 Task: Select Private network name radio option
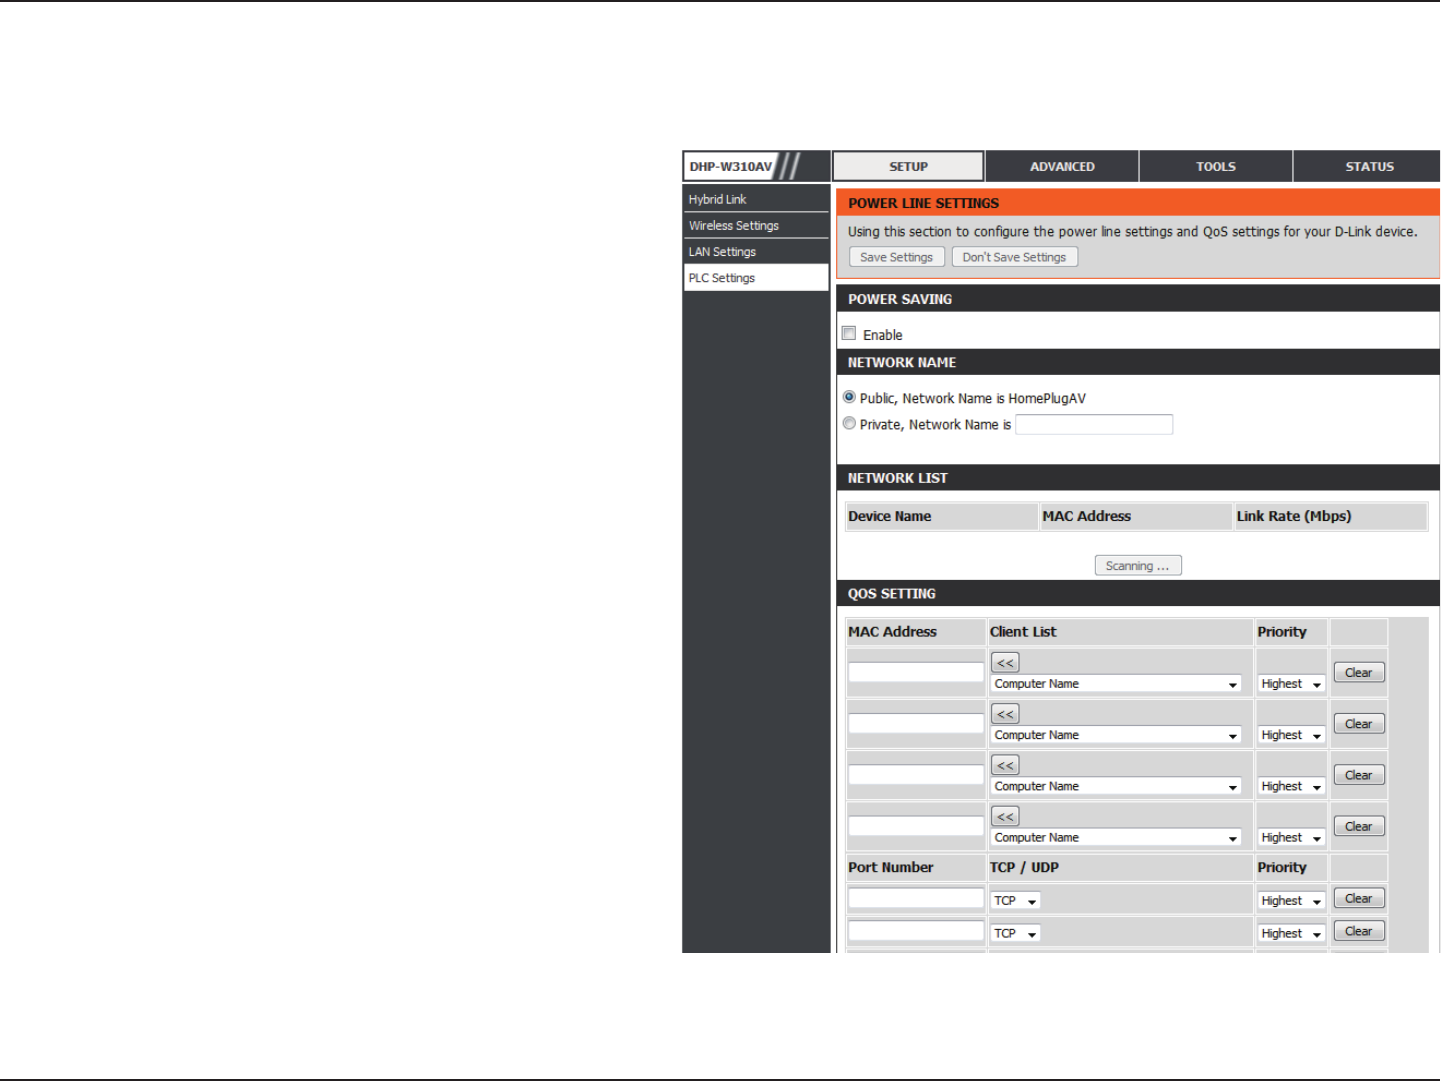point(849,423)
